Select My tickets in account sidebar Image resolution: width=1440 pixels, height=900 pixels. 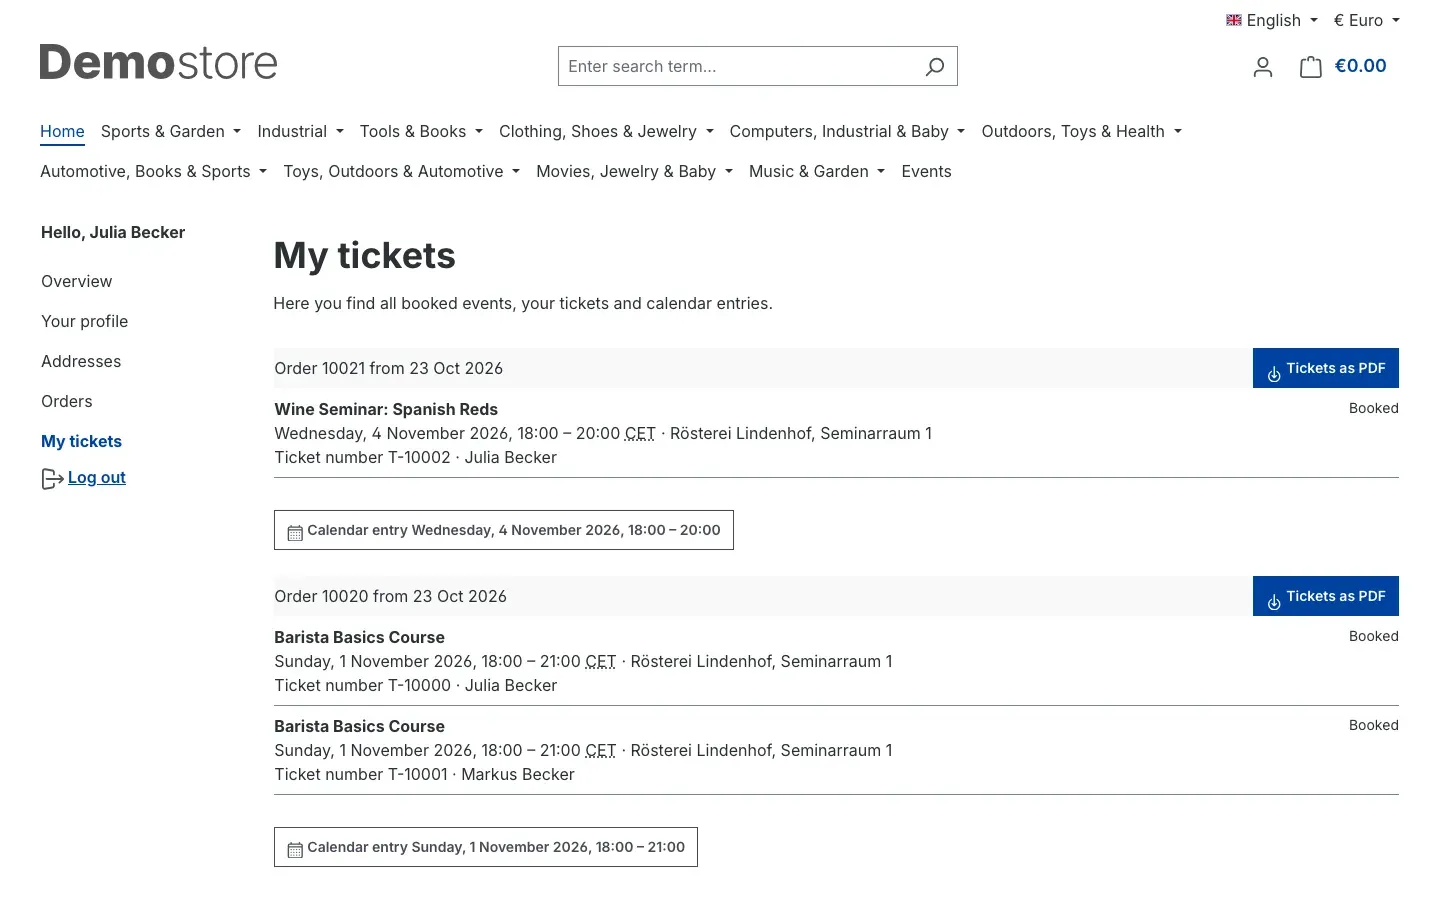point(81,441)
